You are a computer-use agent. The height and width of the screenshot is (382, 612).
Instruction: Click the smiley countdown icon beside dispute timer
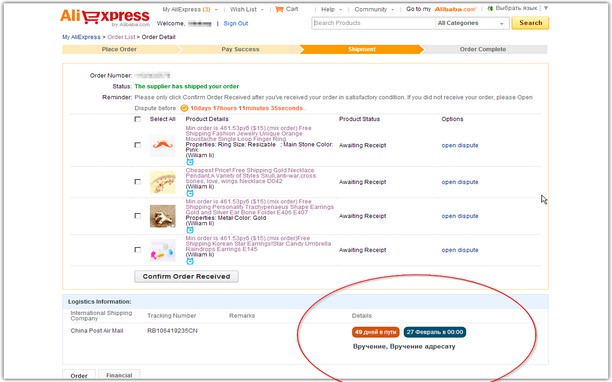point(184,108)
